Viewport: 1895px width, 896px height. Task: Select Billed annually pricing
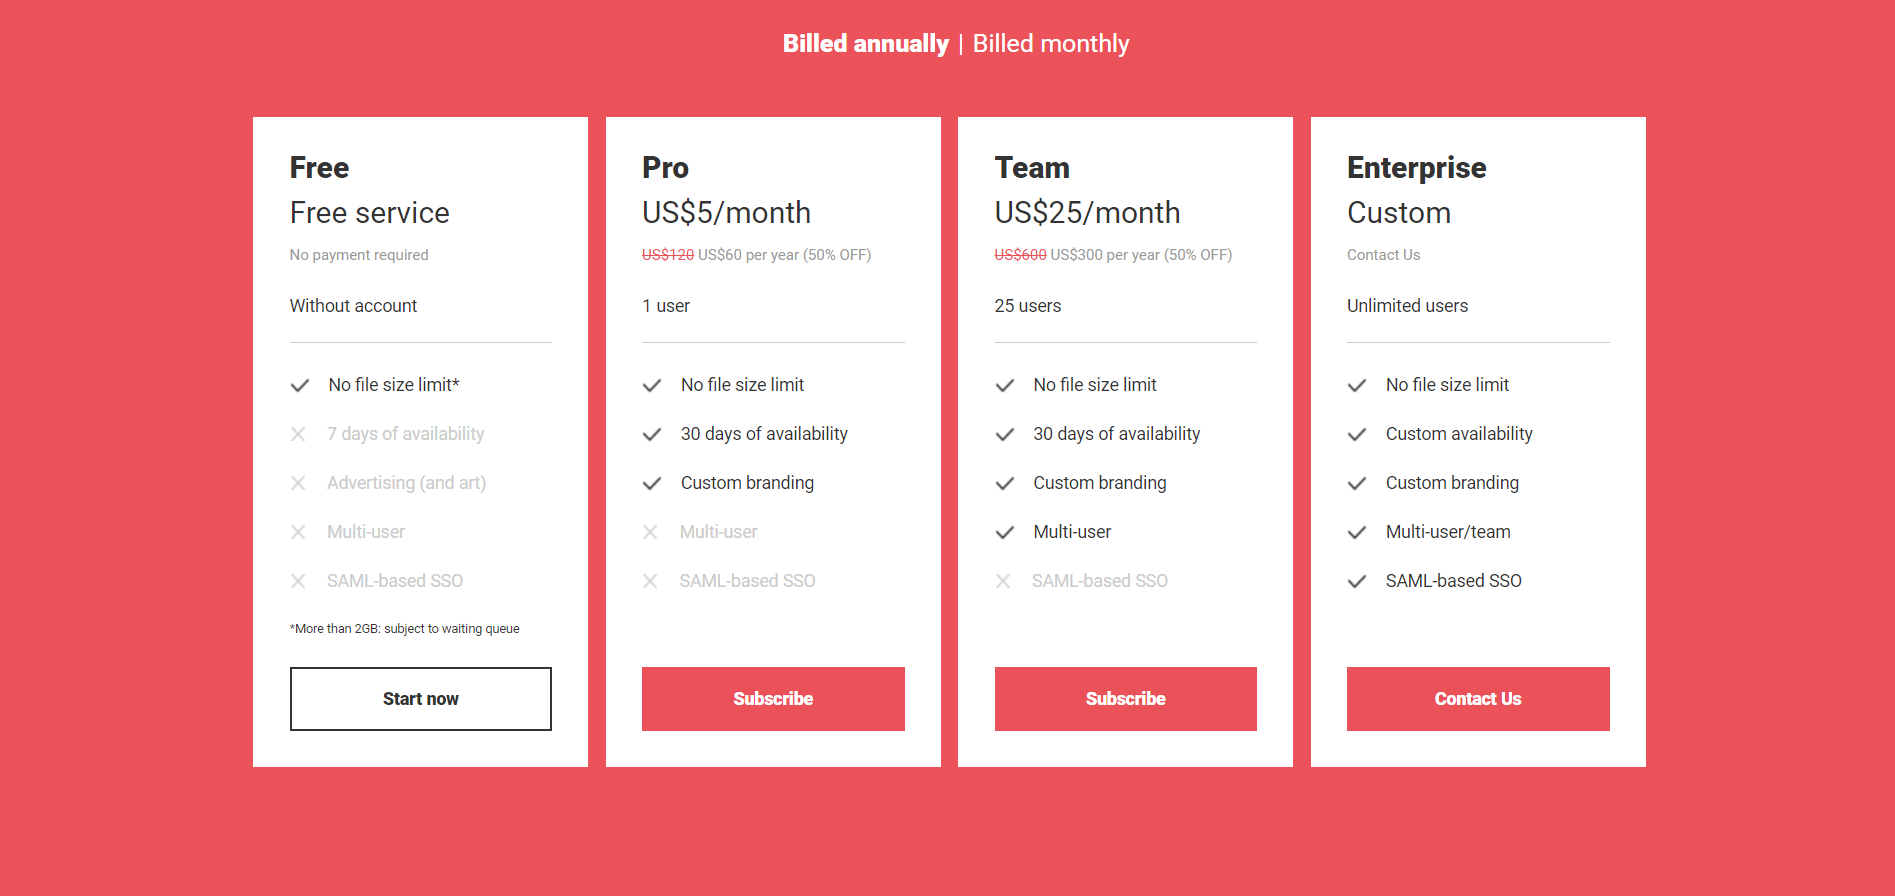click(865, 44)
